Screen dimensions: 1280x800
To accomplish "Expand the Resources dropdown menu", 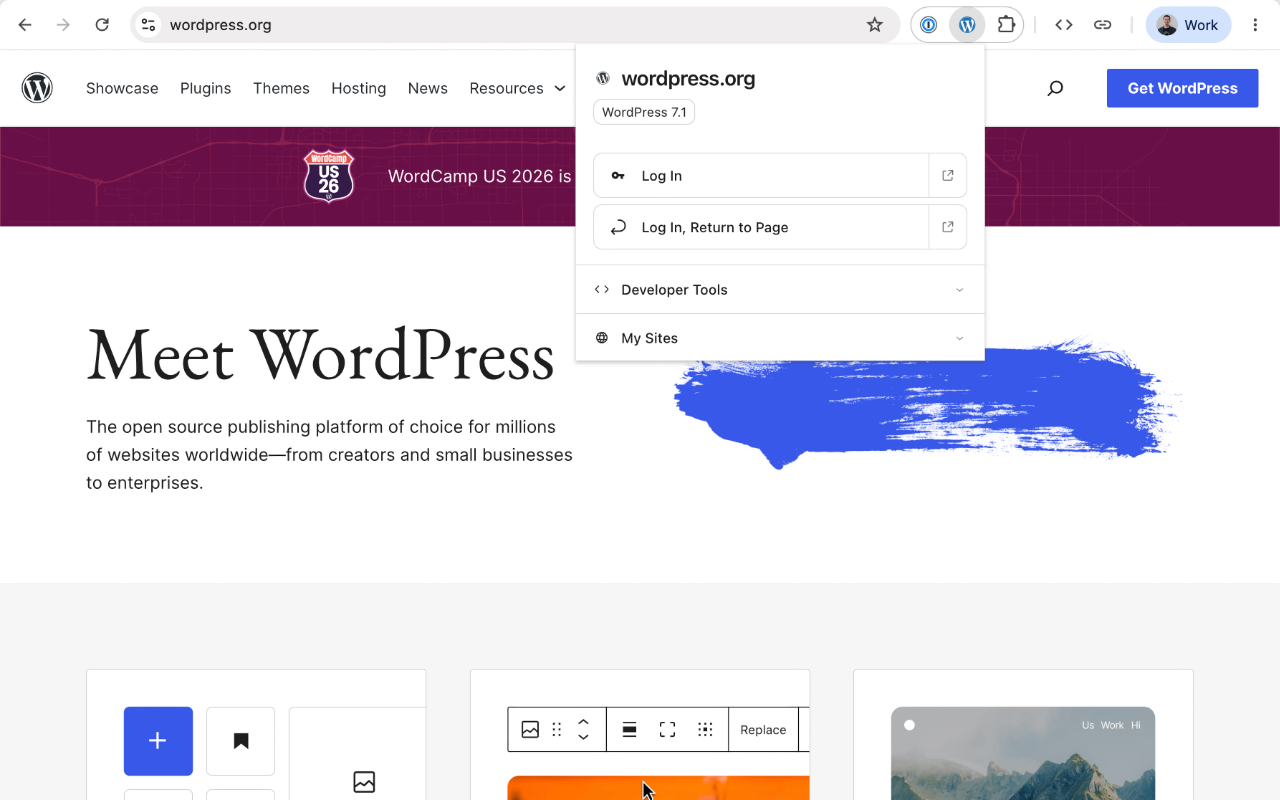I will click(x=517, y=88).
